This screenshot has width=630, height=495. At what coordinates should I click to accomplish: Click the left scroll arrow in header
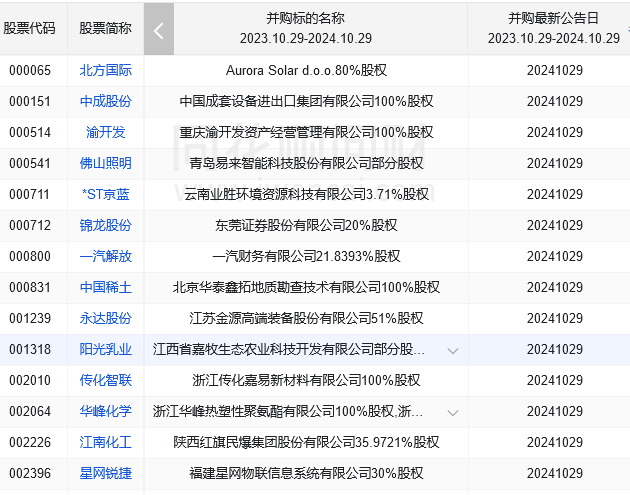[x=158, y=29]
